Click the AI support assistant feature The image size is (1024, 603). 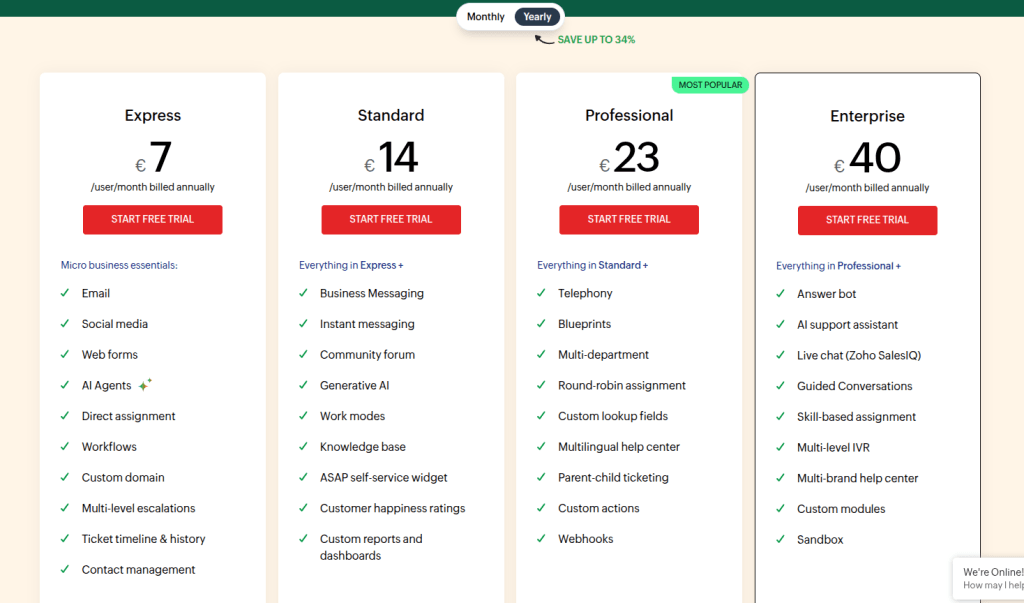click(847, 325)
